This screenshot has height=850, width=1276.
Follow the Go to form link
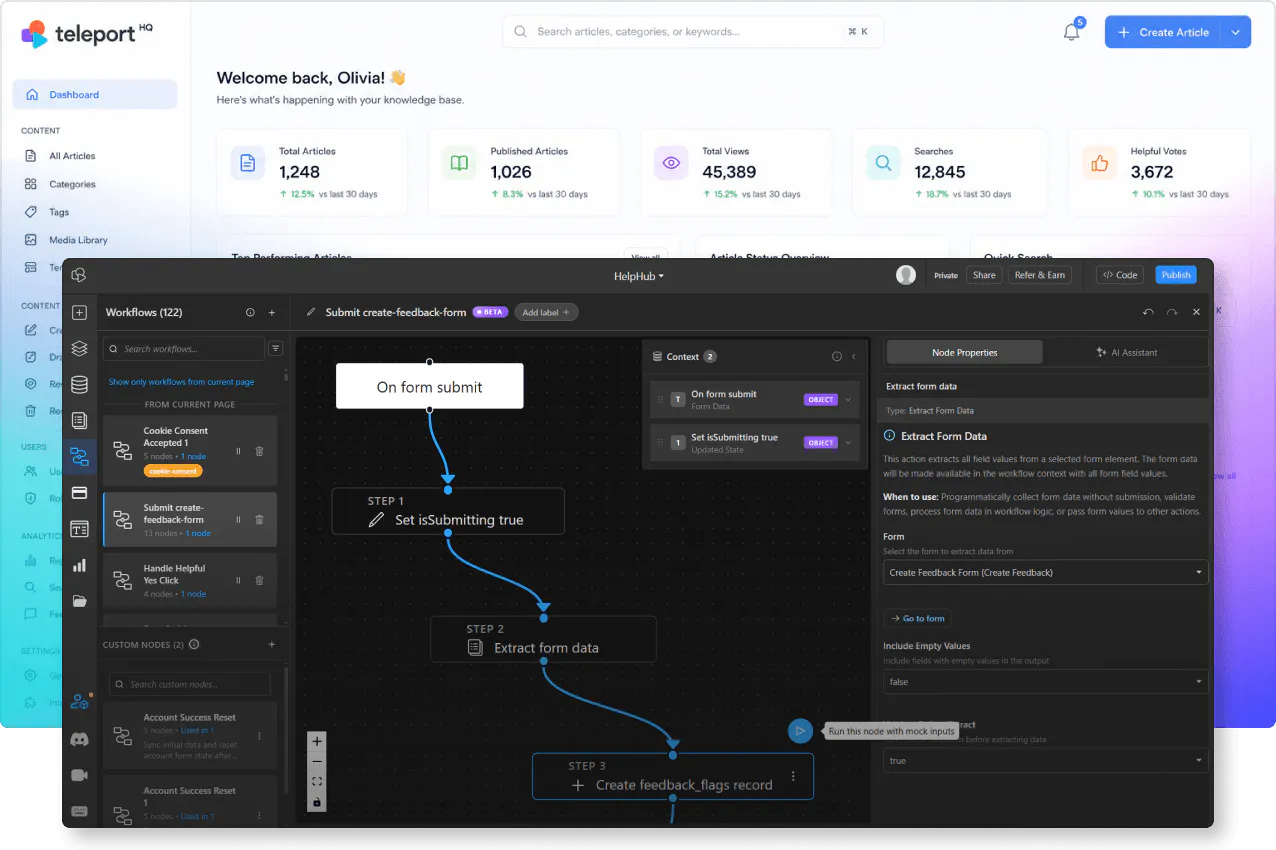tap(918, 618)
